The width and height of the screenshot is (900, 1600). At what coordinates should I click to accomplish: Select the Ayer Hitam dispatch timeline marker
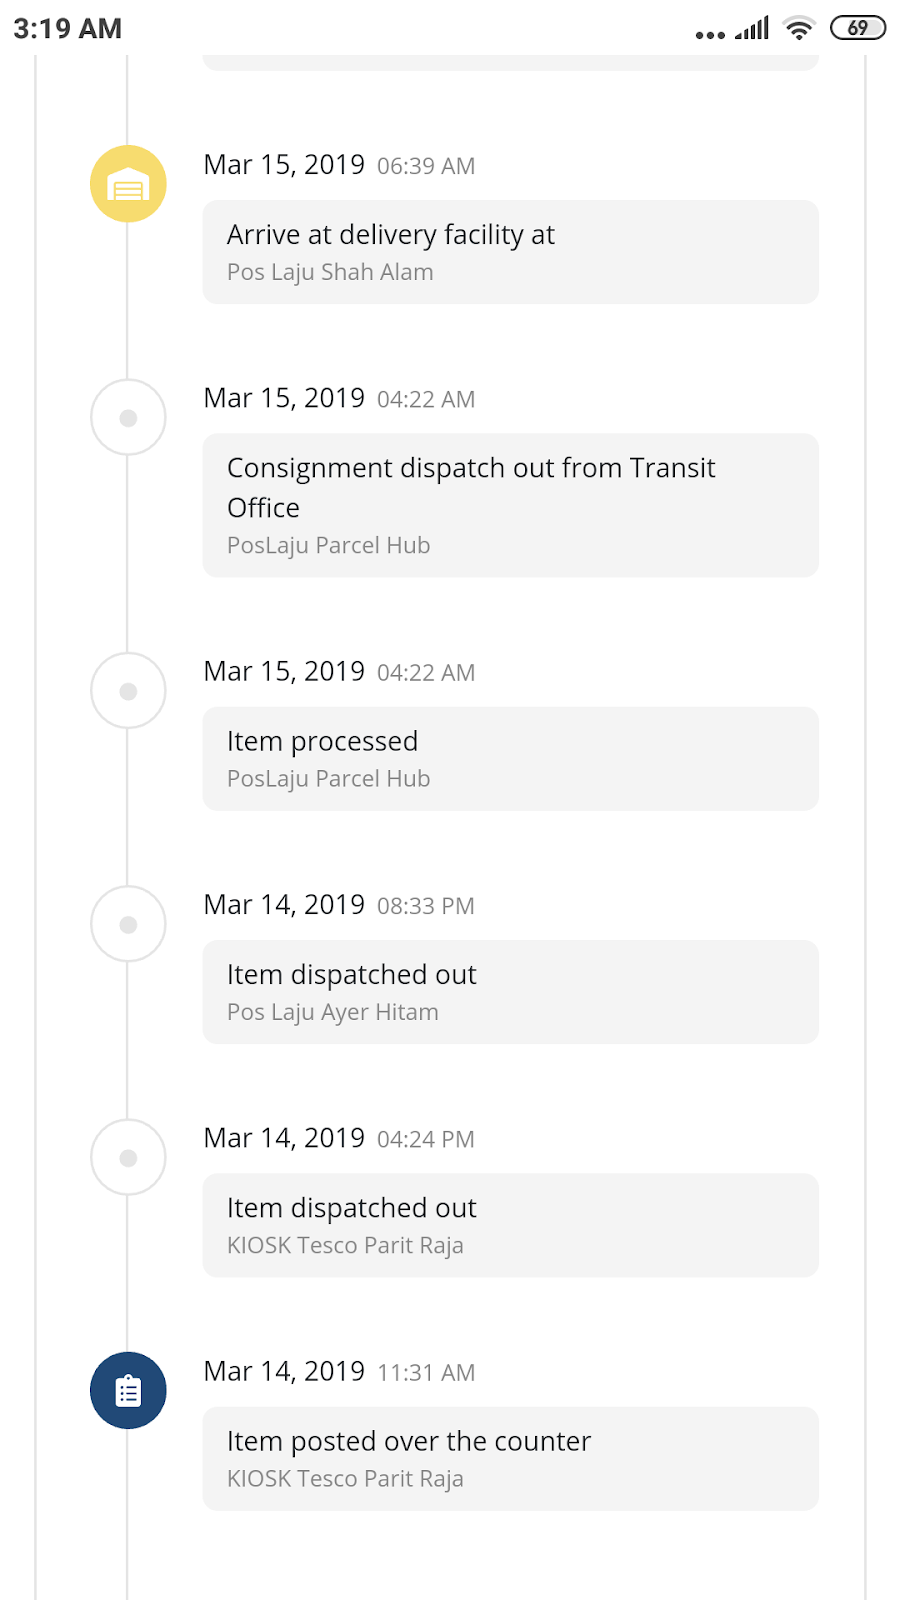pyautogui.click(x=128, y=924)
